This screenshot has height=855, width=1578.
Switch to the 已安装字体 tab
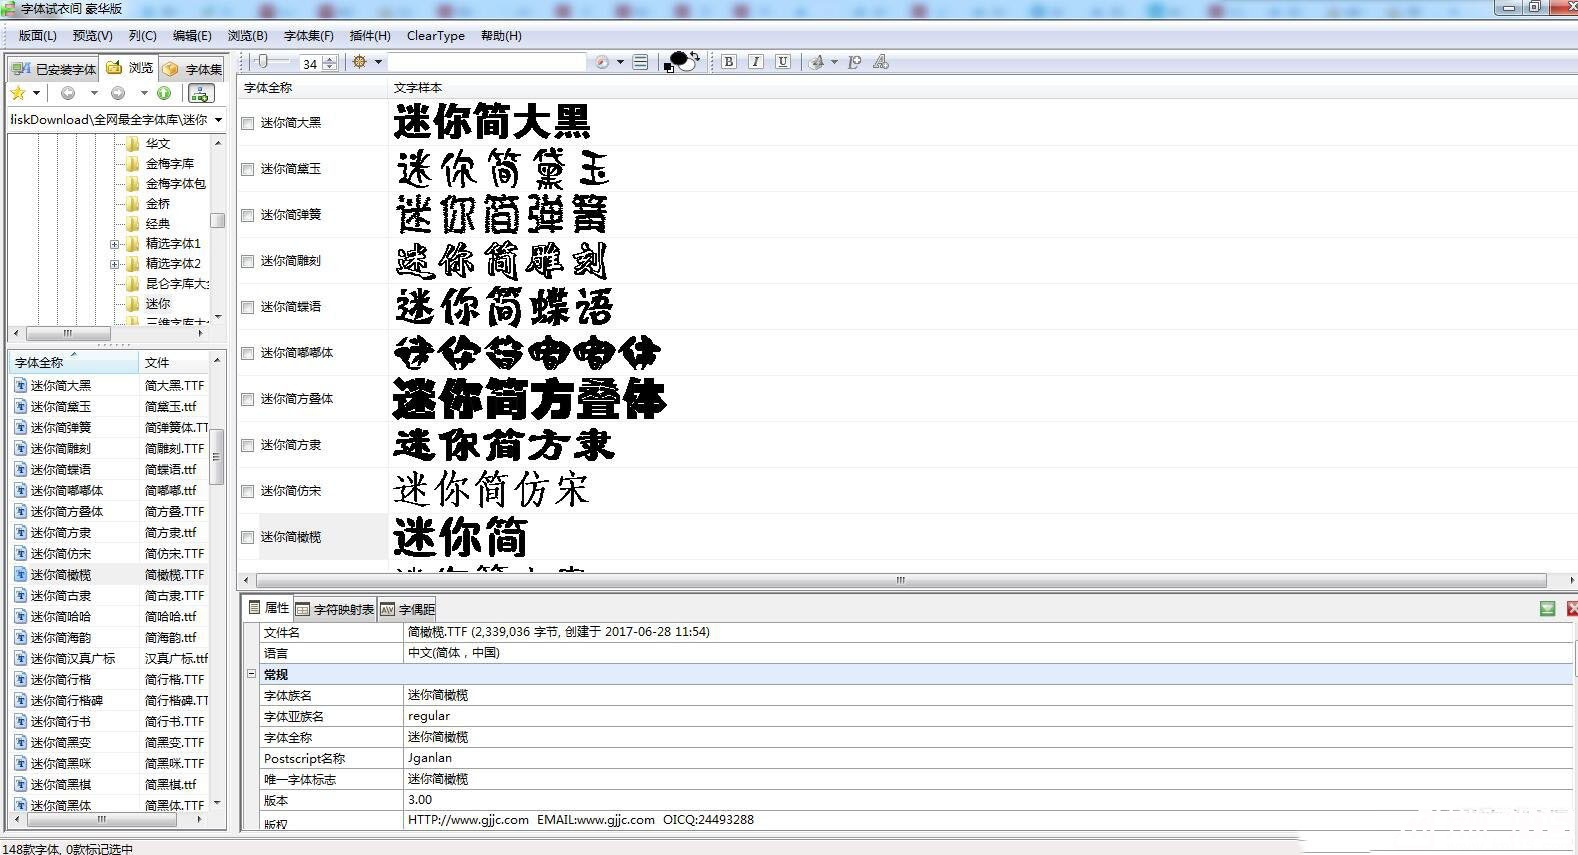point(55,69)
